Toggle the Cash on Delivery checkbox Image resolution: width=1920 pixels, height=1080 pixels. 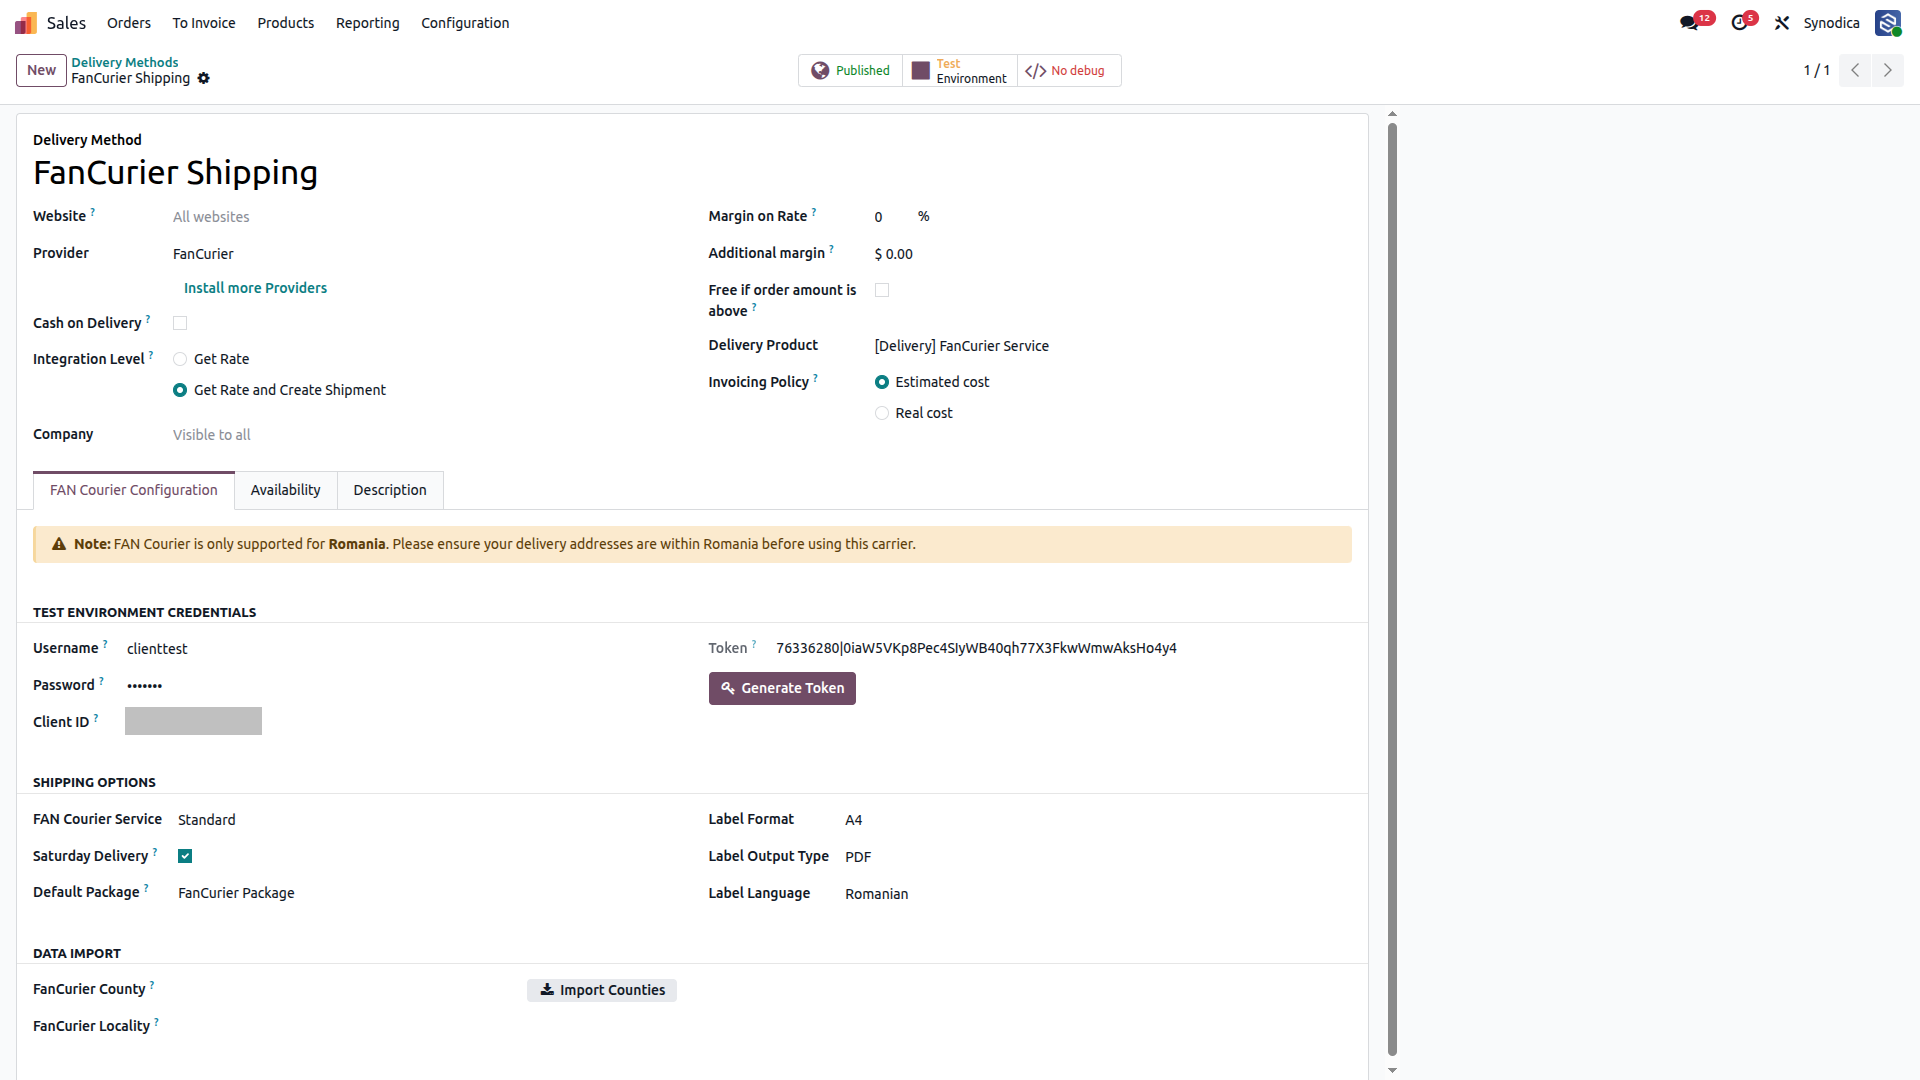pos(180,323)
